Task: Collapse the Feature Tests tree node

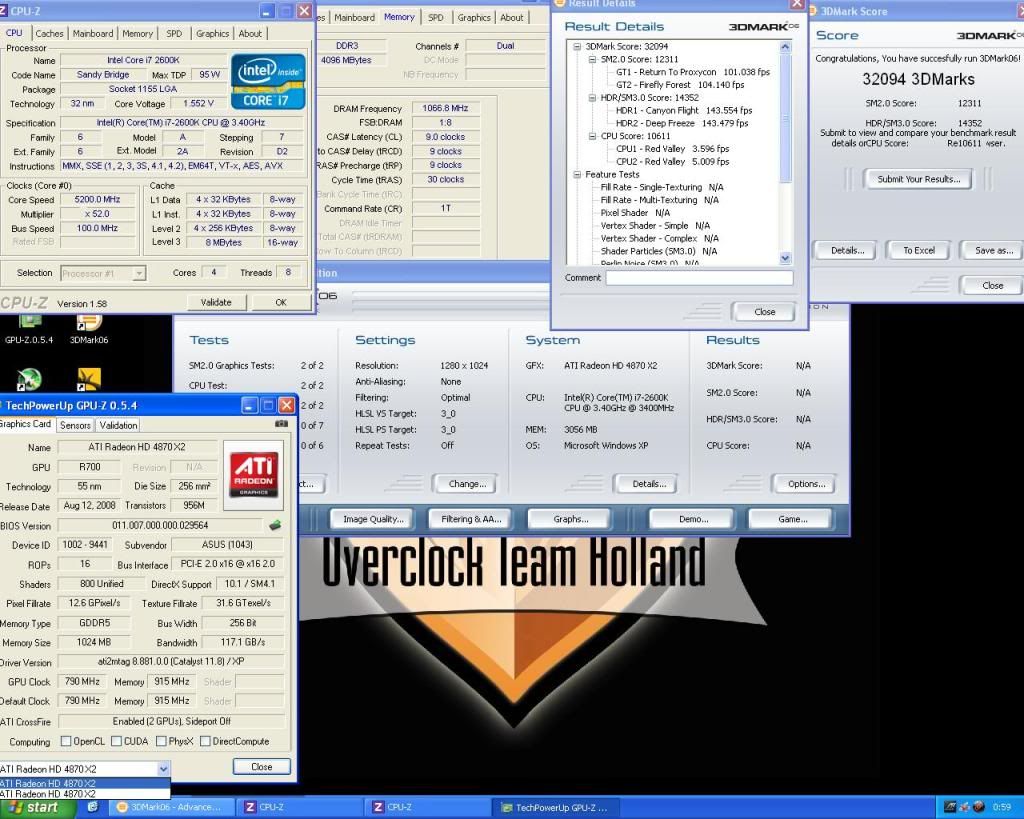Action: 577,174
